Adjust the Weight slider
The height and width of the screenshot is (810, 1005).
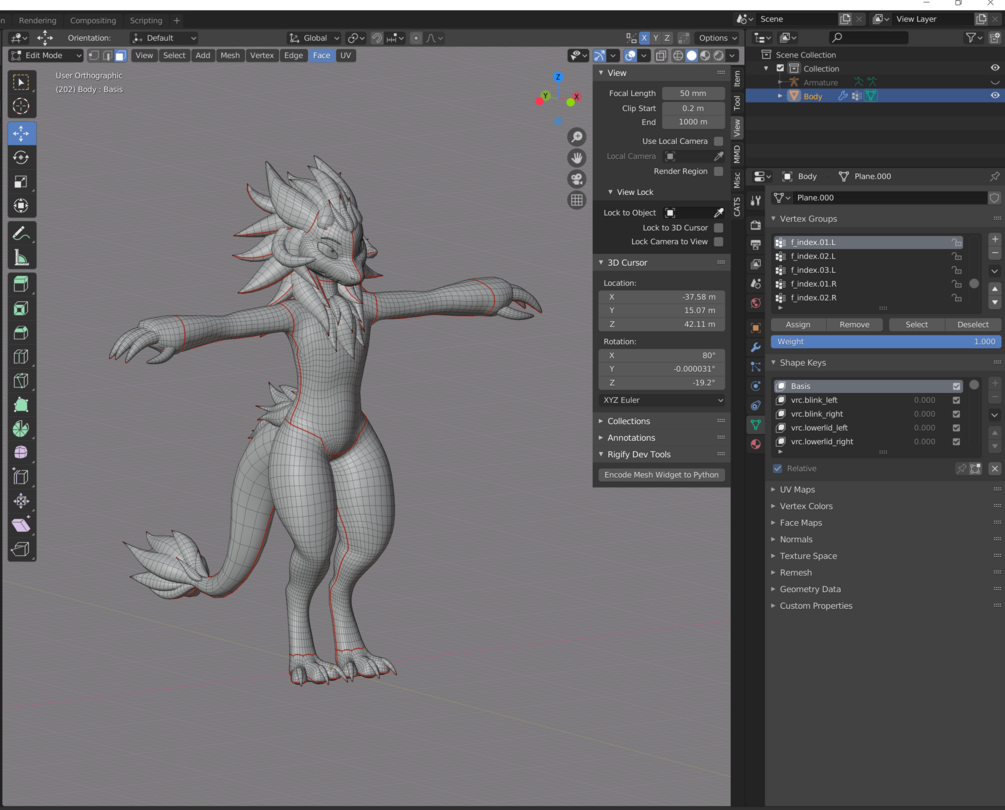[x=886, y=342]
